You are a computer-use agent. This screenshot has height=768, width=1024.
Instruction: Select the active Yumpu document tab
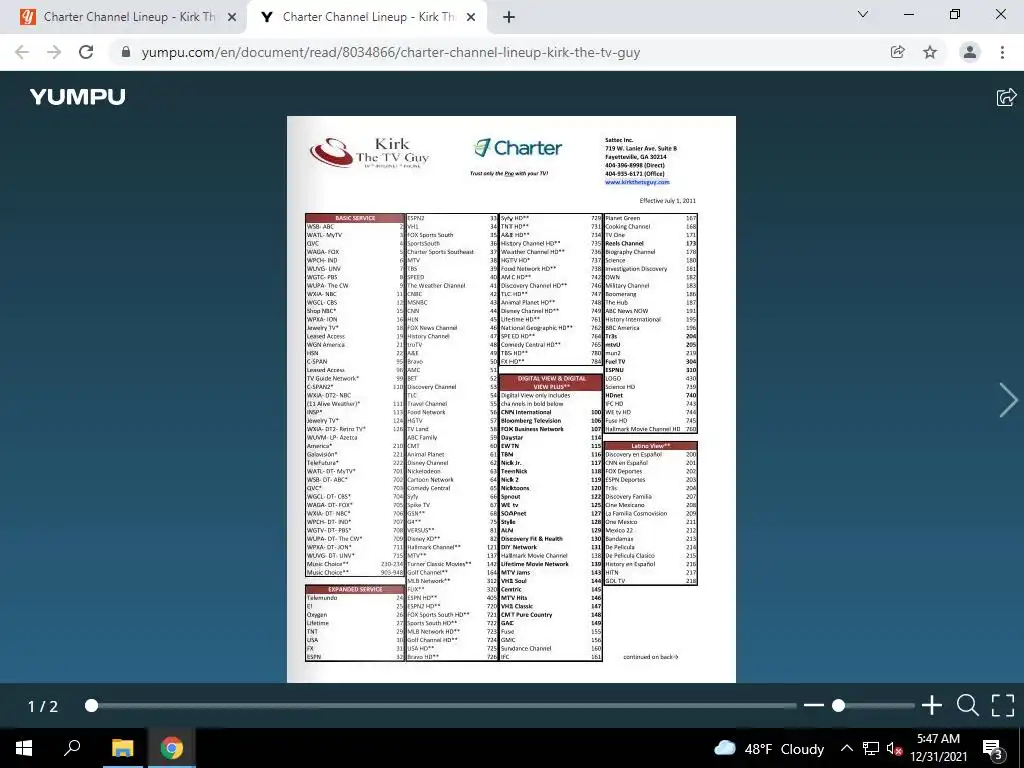[366, 18]
